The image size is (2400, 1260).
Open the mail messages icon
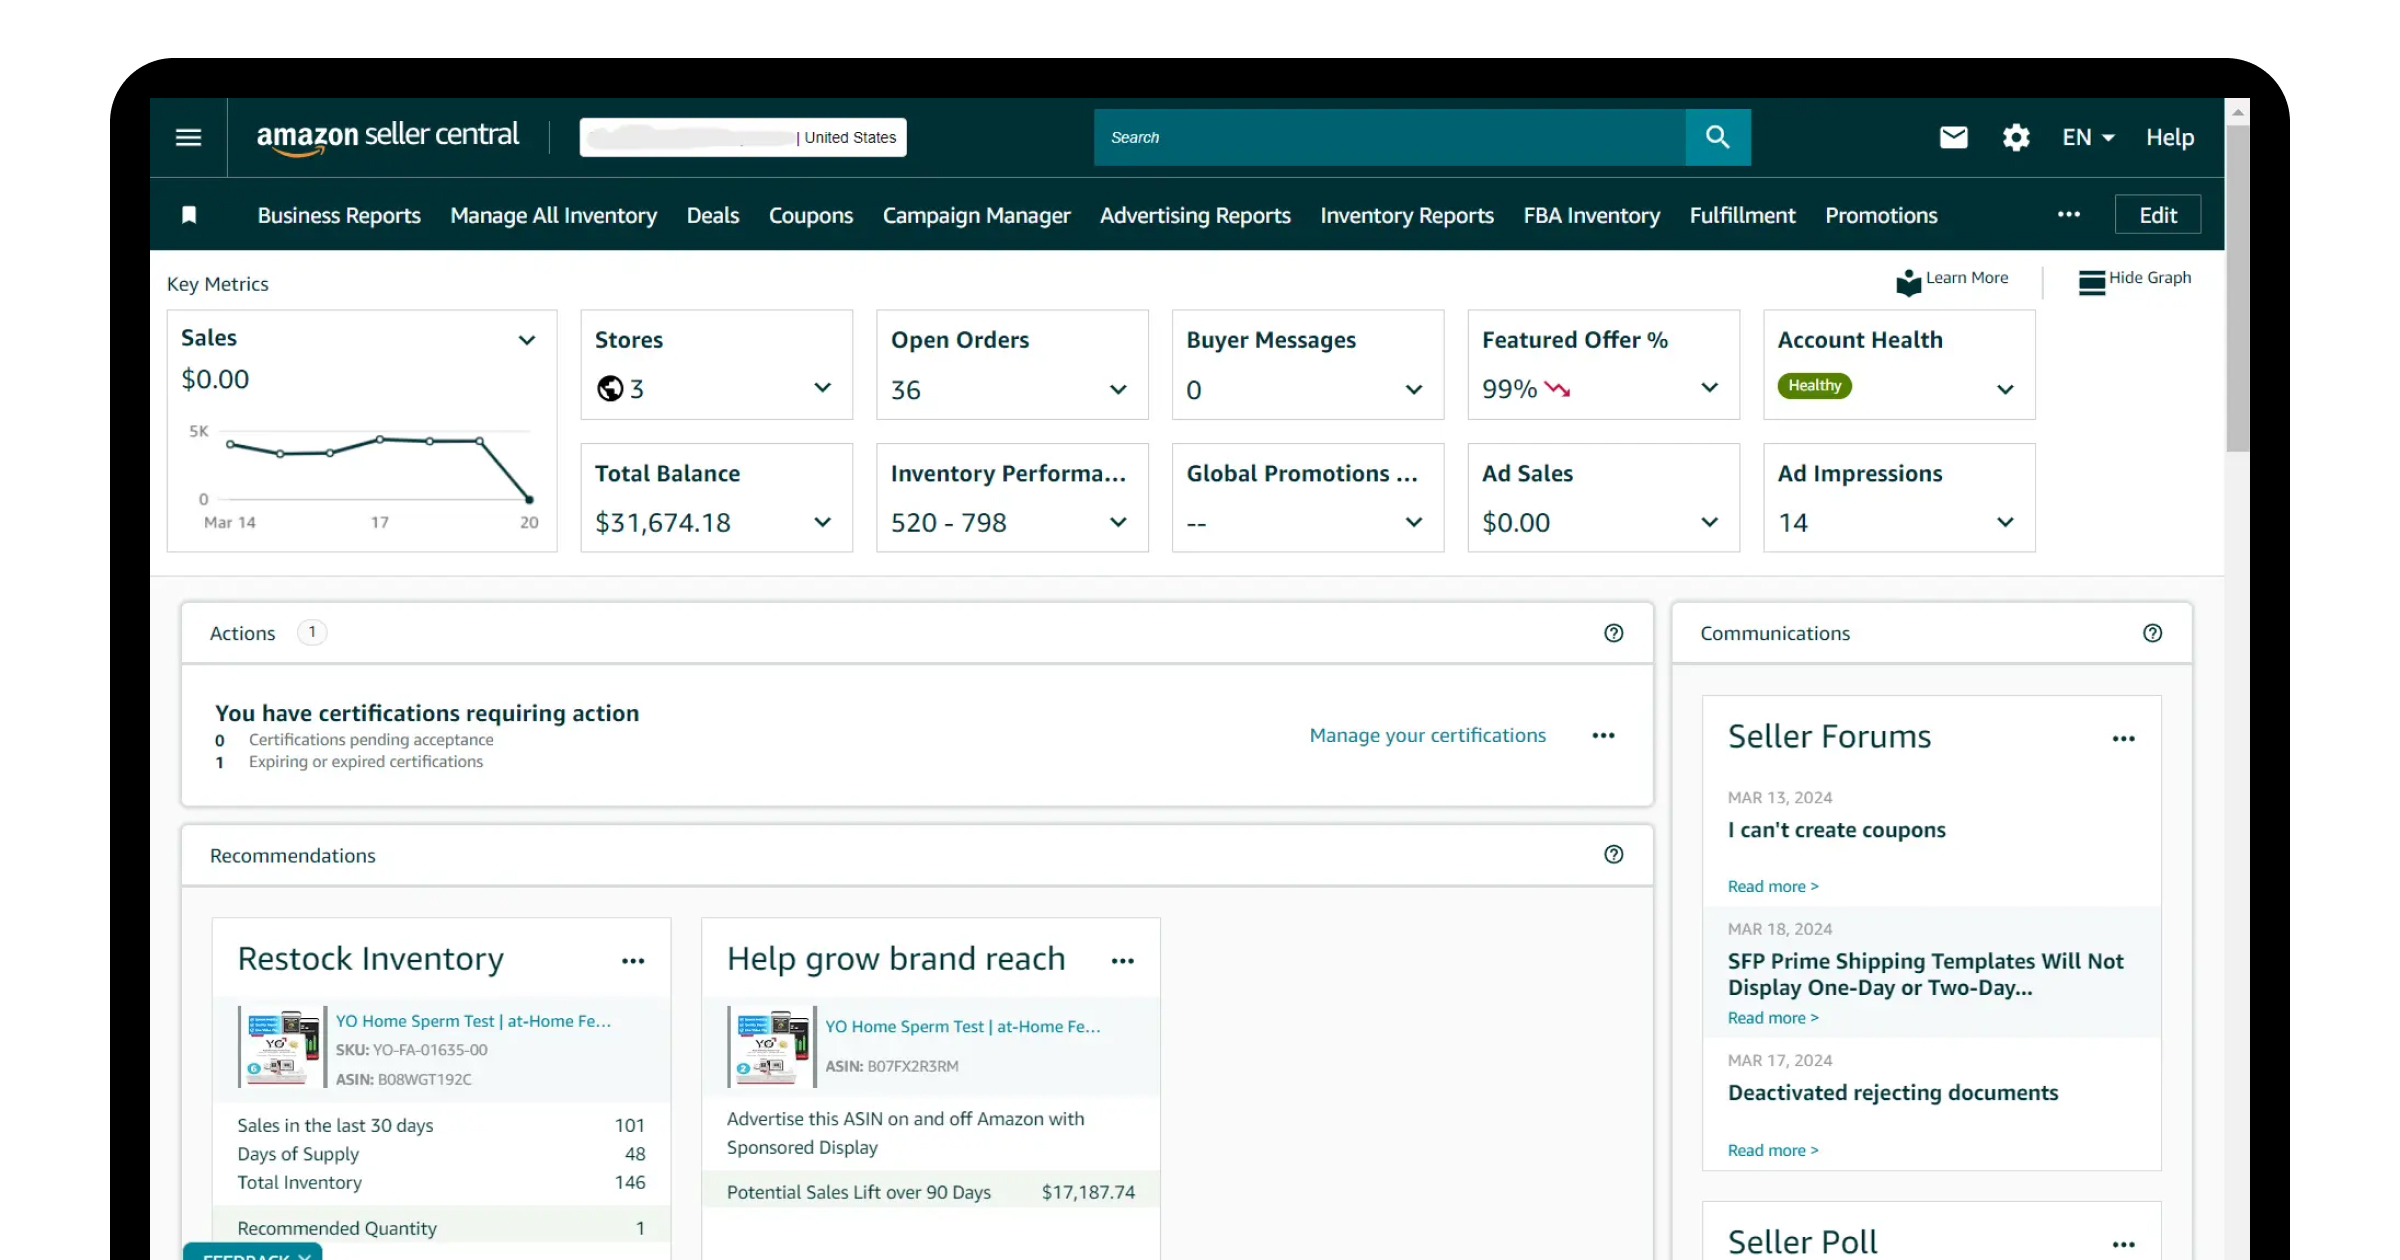[x=1953, y=137]
